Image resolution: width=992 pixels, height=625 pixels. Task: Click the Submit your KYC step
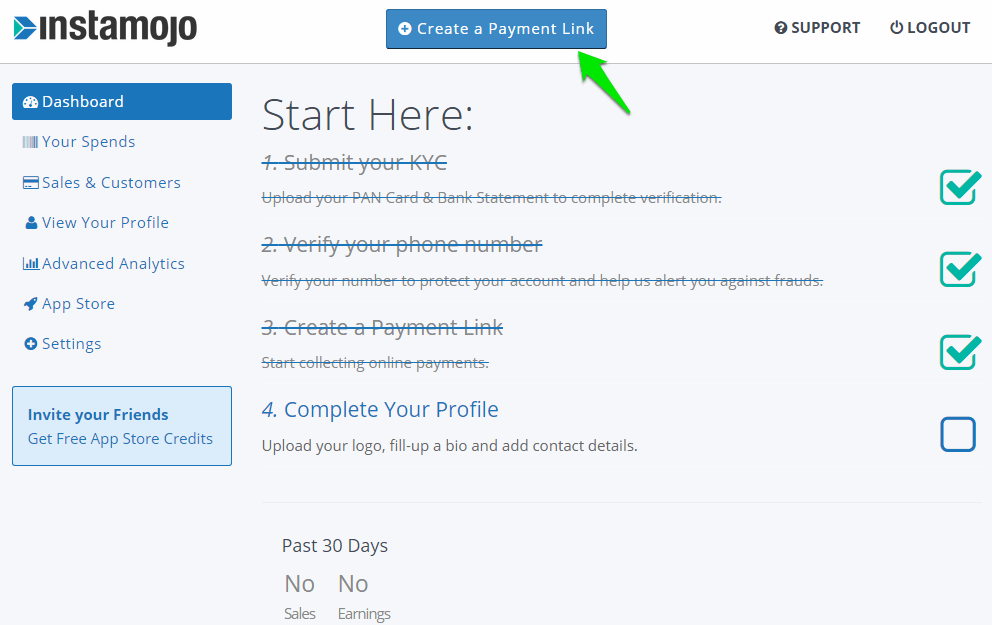pos(354,163)
